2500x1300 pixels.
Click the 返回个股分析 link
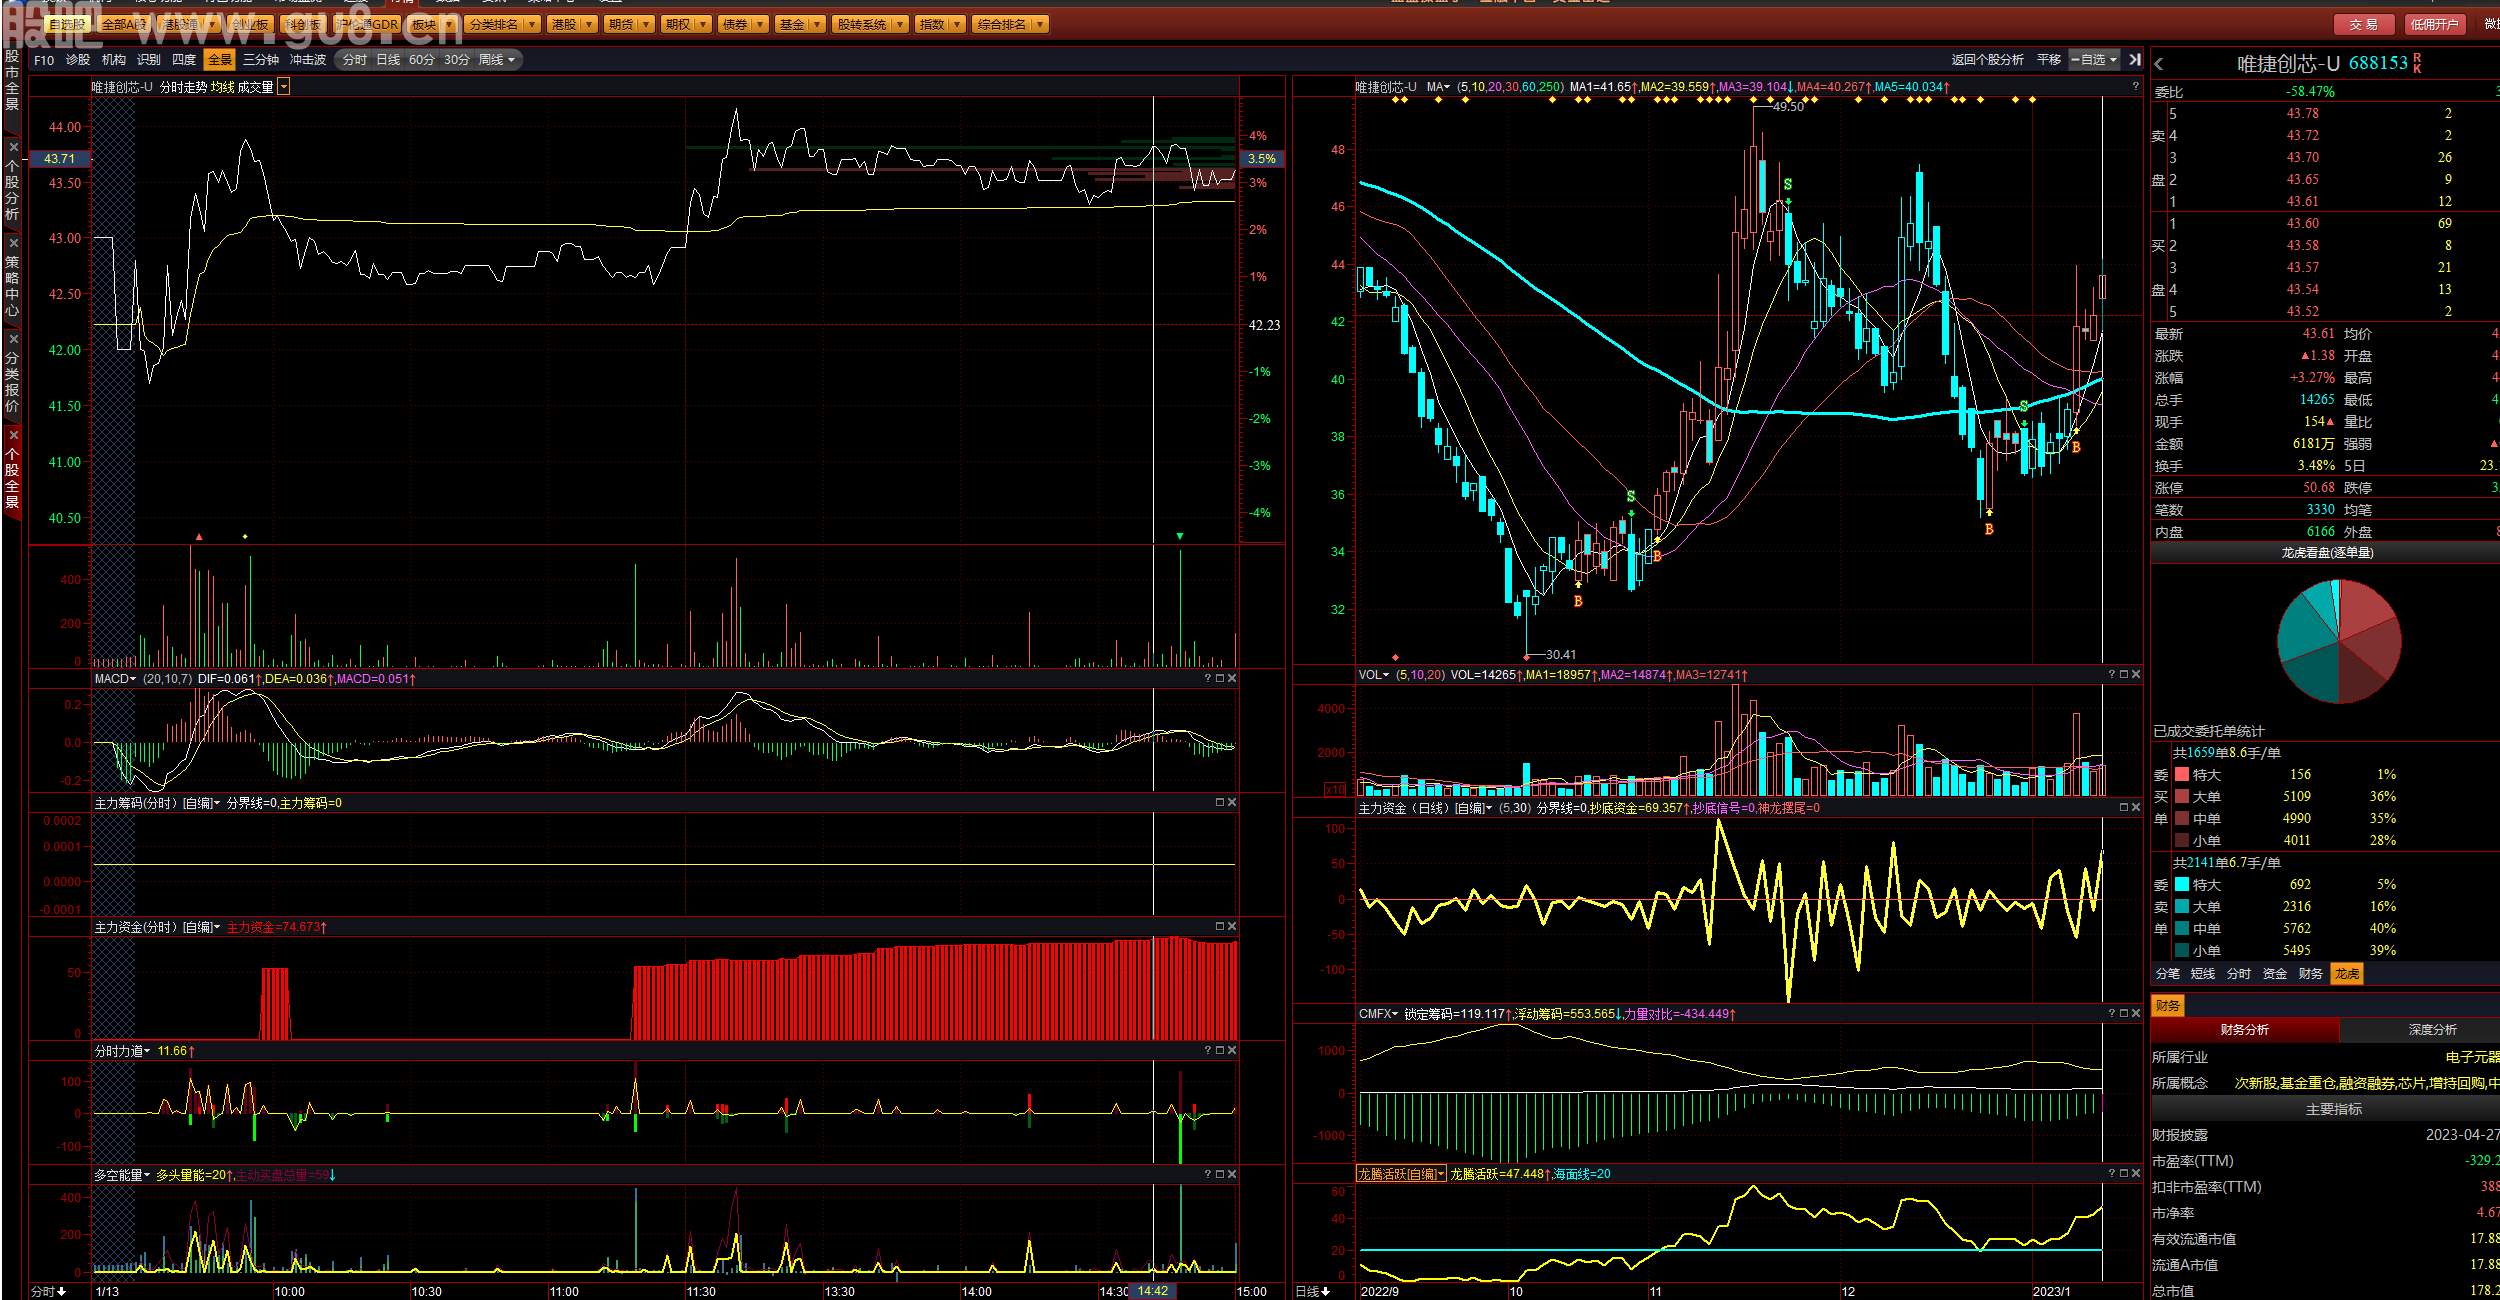pos(1987,60)
